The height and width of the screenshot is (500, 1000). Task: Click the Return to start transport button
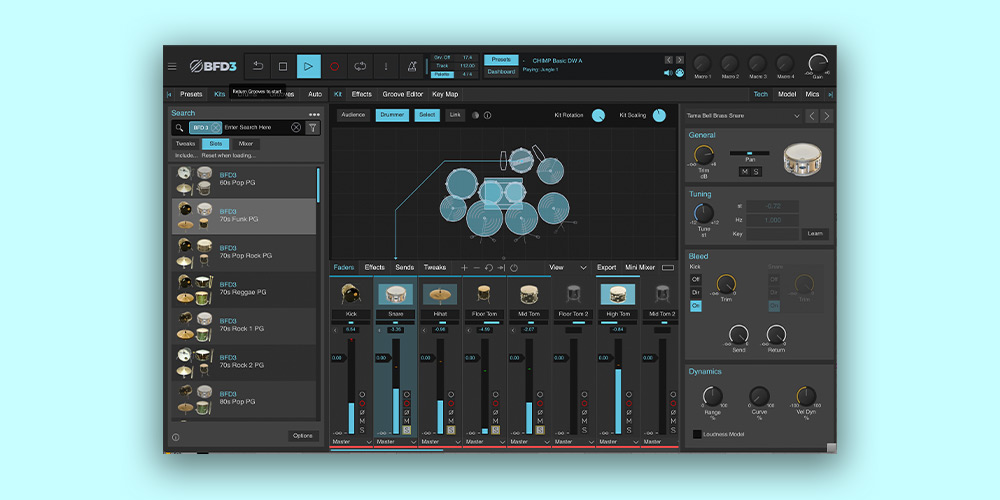[257, 67]
